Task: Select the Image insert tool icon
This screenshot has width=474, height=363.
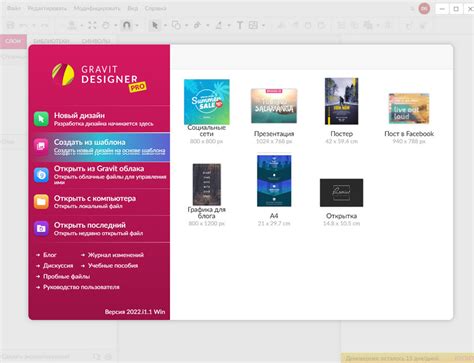Action: tap(253, 25)
